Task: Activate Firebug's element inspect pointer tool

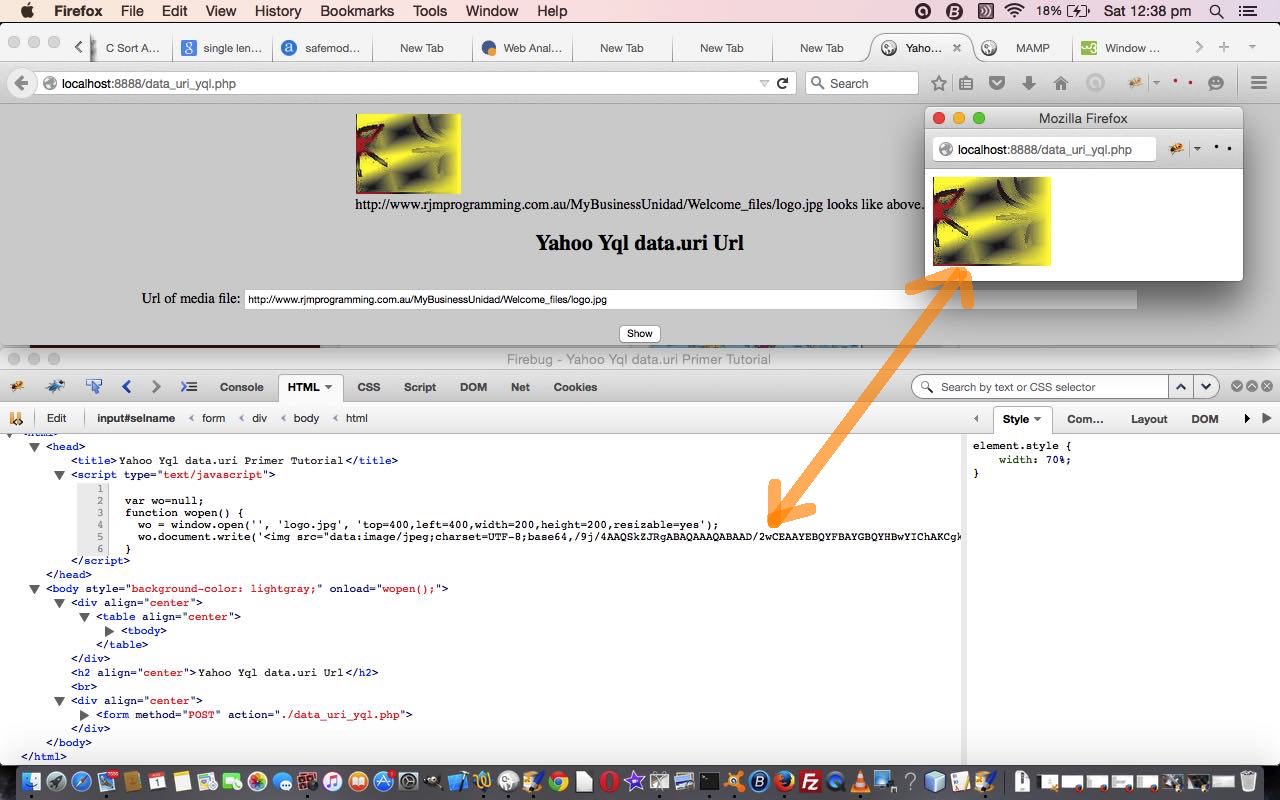Action: 94,387
